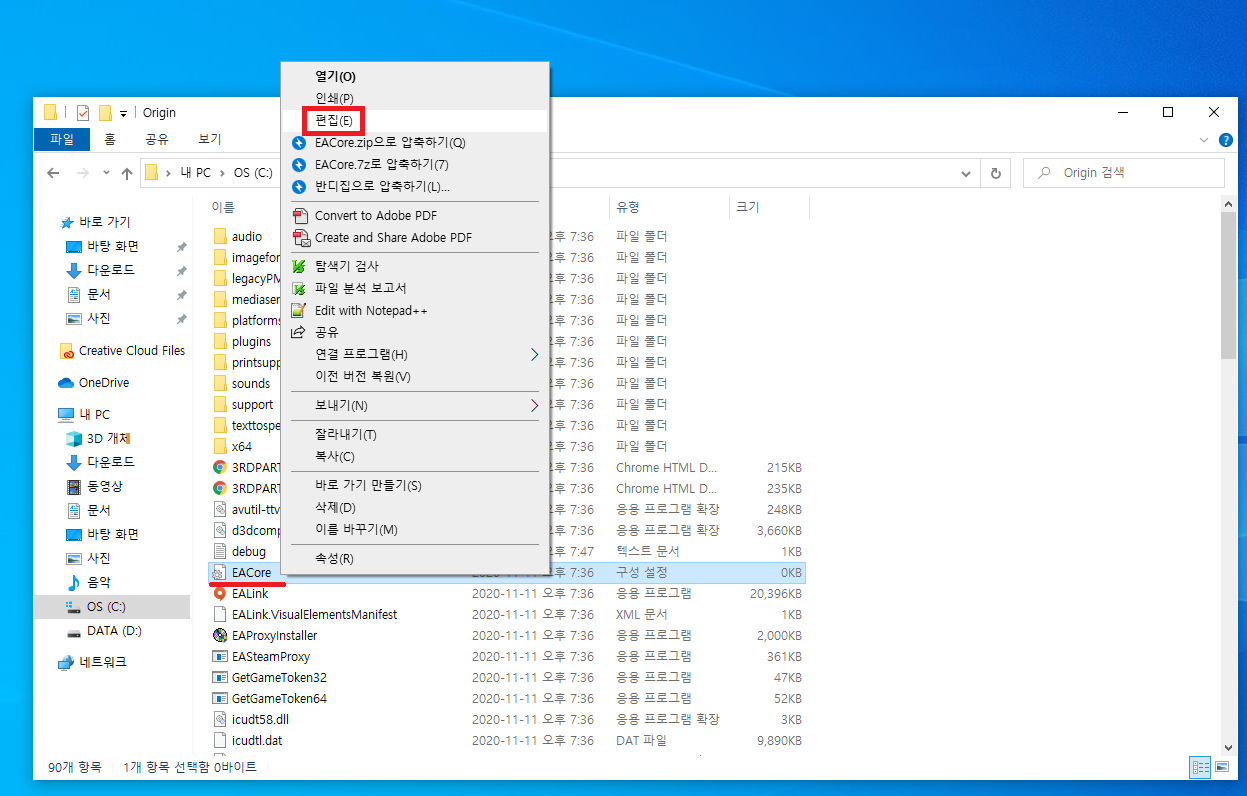Open Network (네트워크) in sidebar
Viewport: 1247px width, 796px height.
pos(93,662)
